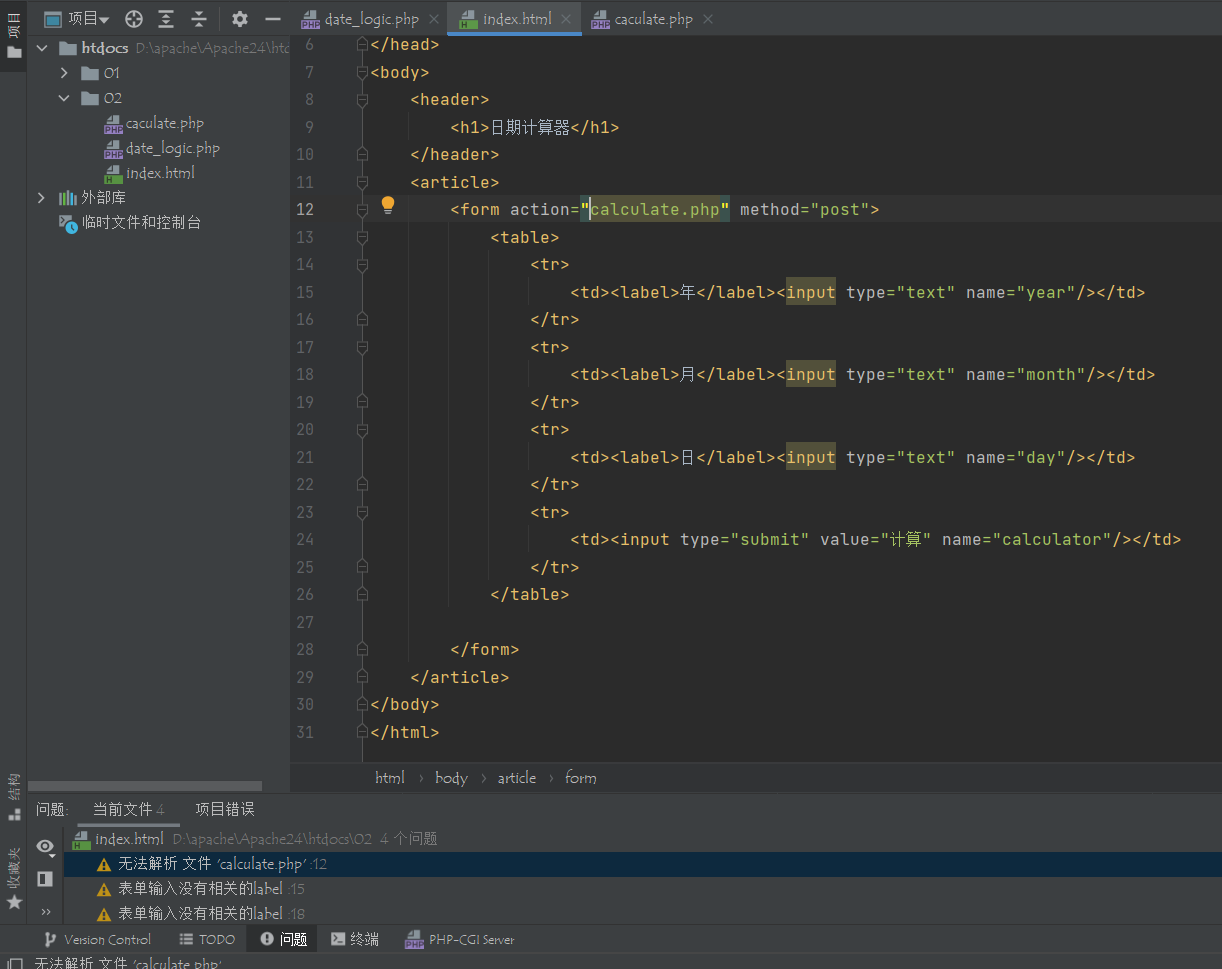
Task: Click the yellow lightbulb quick-fix icon
Action: (388, 206)
